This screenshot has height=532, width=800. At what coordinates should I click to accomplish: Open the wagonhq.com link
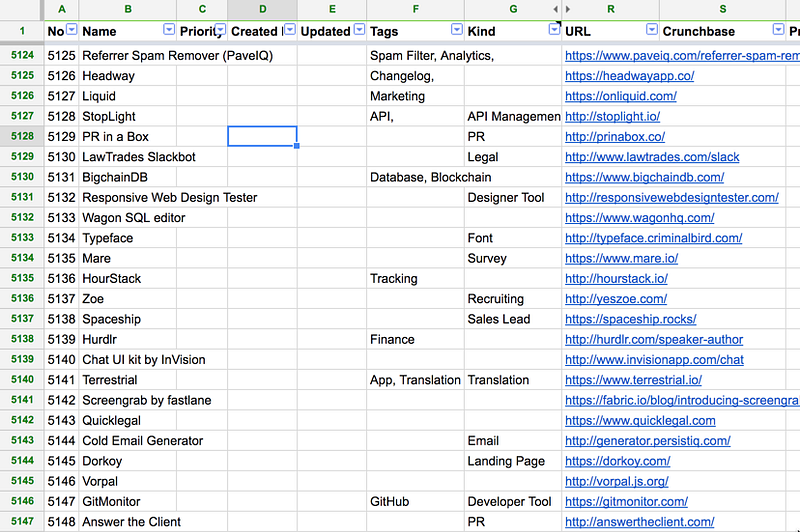pos(640,218)
